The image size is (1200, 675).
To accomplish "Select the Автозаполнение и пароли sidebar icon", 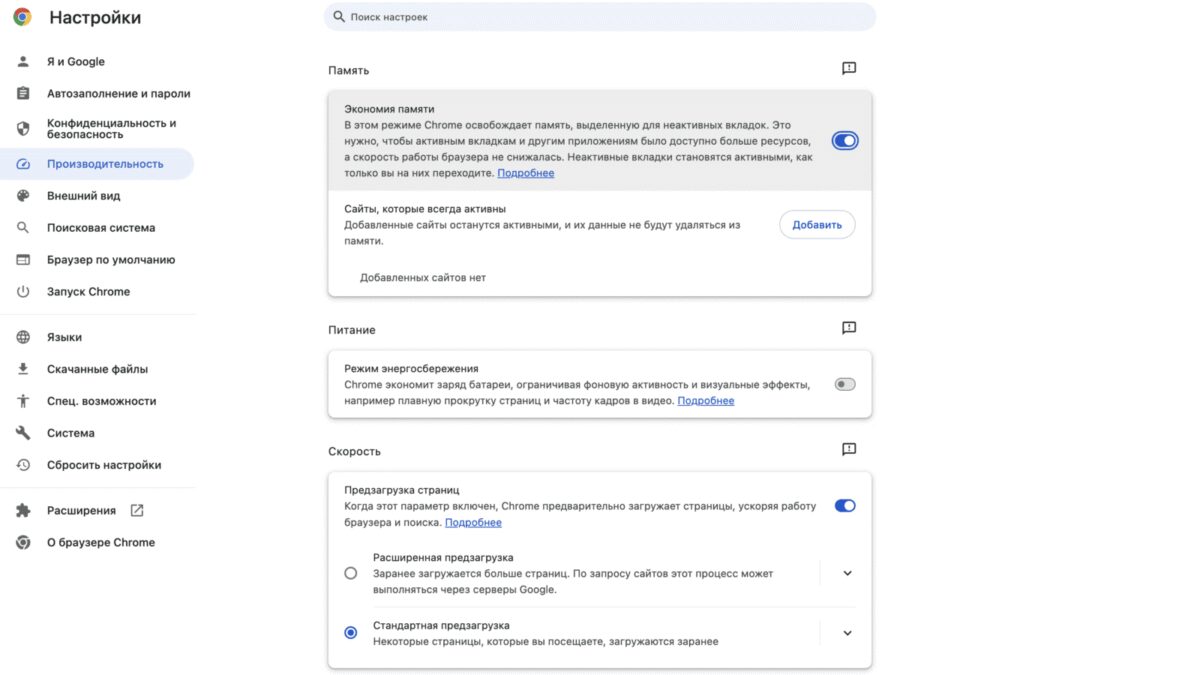I will pyautogui.click(x=22, y=93).
